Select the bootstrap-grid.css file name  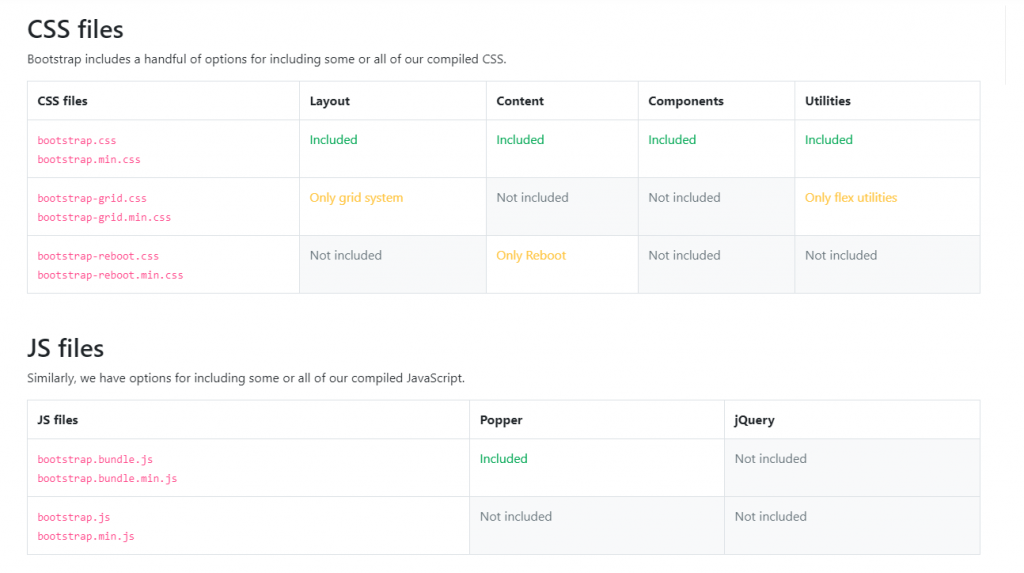[92, 199]
